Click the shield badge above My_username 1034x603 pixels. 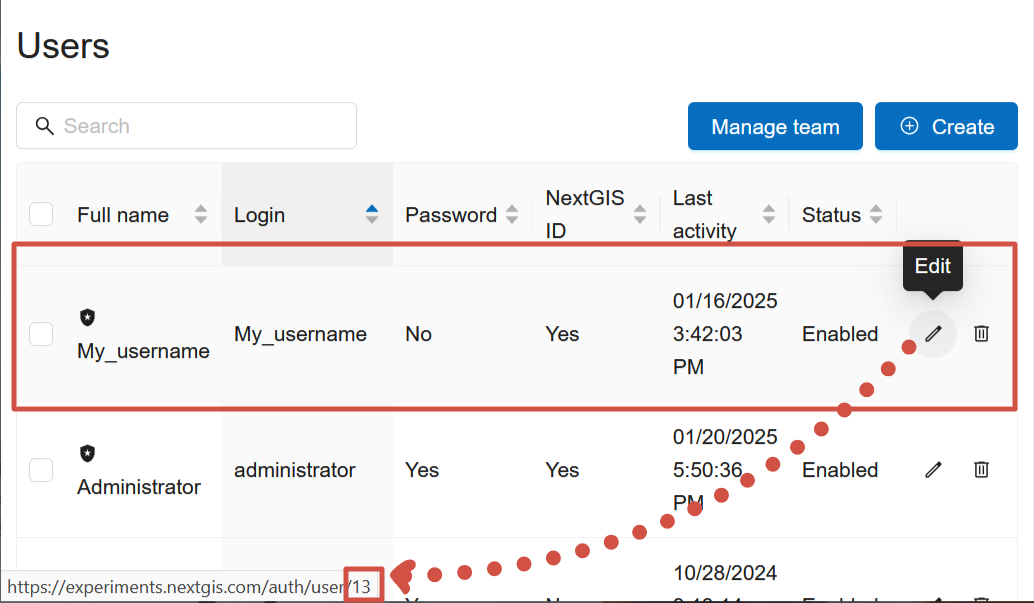coord(87,317)
